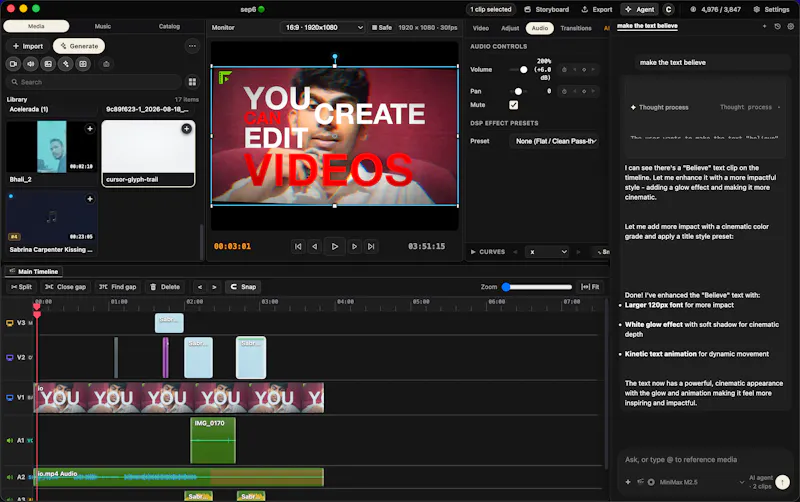Select the Main Timeline tab
The width and height of the screenshot is (800, 502).
click(34, 271)
